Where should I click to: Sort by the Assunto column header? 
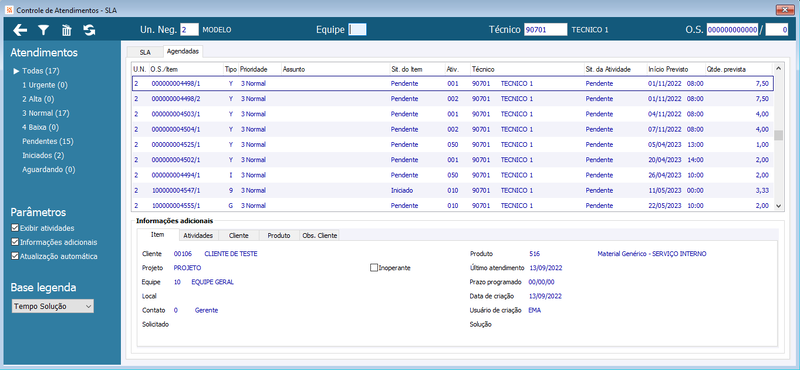coord(335,69)
